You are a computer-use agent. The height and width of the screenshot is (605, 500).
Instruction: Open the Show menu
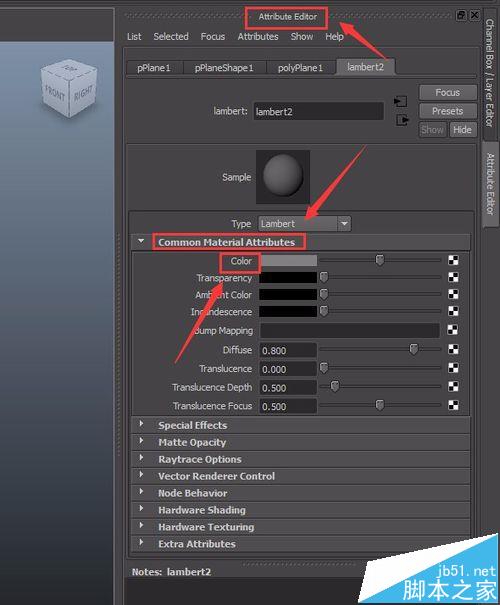(302, 37)
